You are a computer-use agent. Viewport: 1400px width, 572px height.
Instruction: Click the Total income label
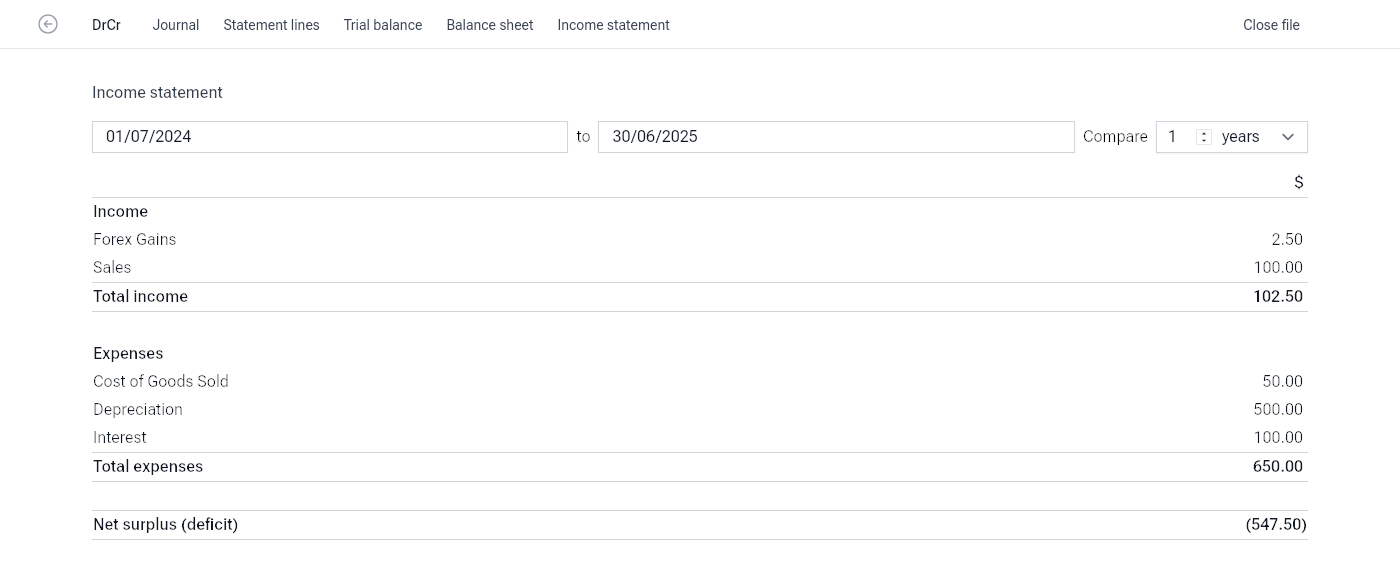tap(140, 296)
